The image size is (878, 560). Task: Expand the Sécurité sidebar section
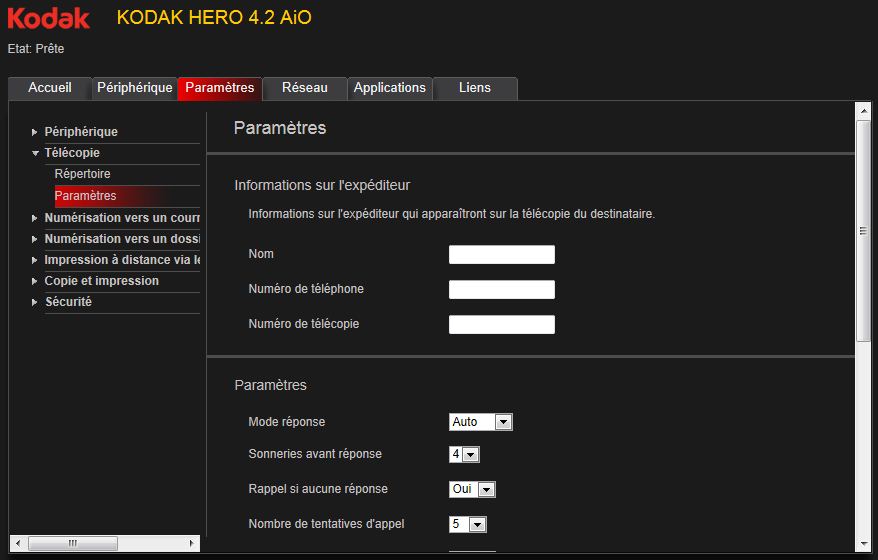[68, 302]
